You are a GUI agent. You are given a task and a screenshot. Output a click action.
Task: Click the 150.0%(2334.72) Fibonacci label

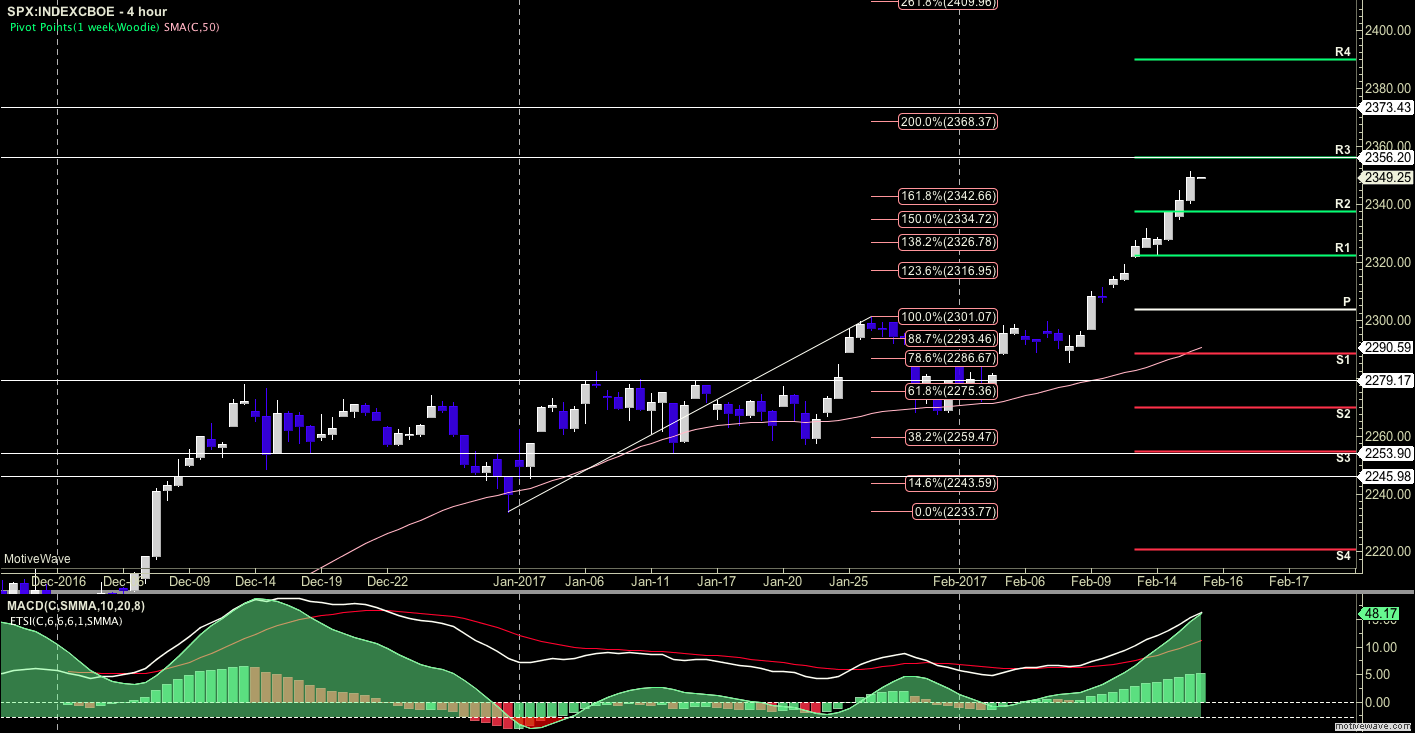coord(948,219)
